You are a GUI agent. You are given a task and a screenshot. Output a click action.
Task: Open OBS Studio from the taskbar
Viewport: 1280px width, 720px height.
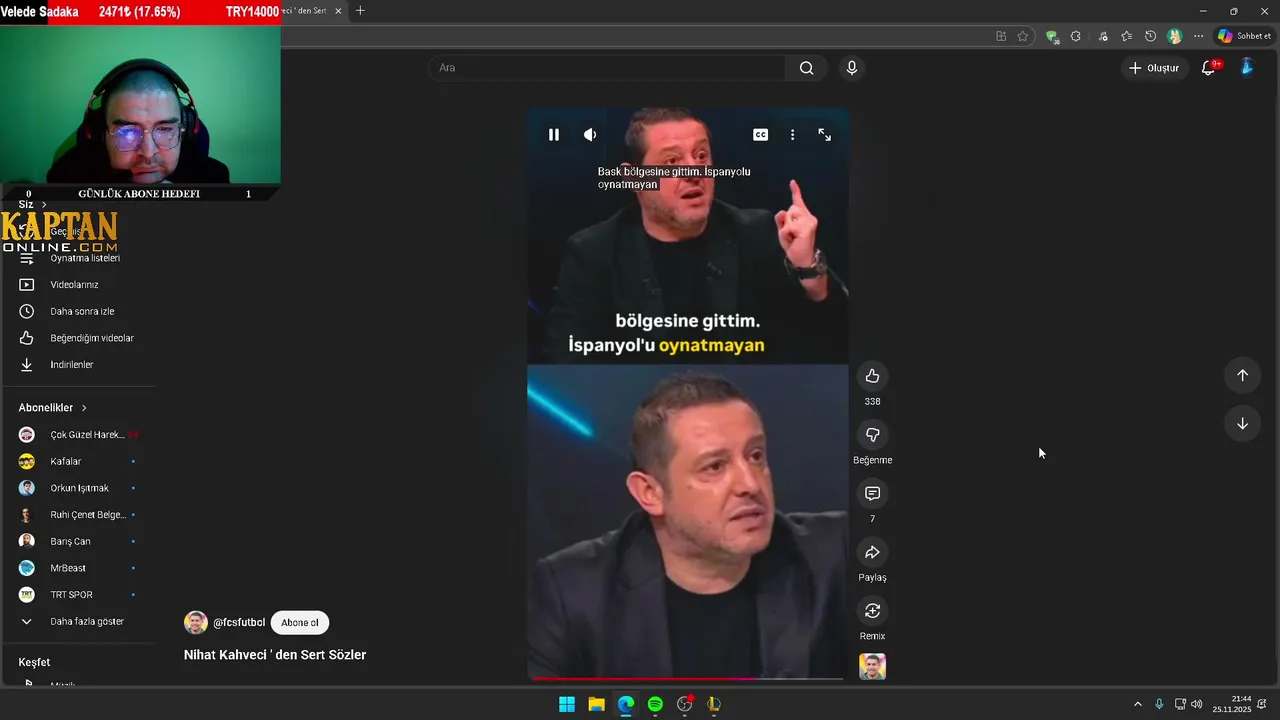(685, 704)
